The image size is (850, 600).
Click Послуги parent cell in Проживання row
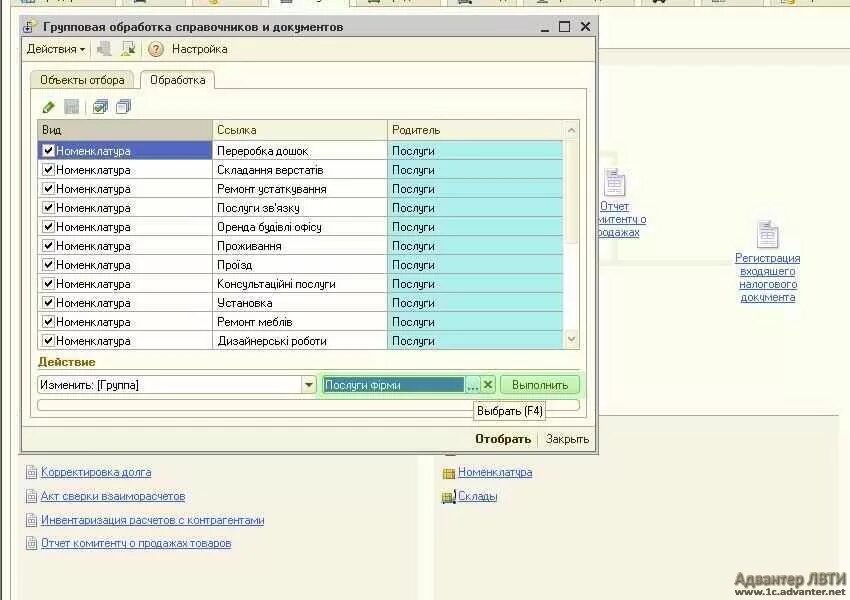coord(475,246)
